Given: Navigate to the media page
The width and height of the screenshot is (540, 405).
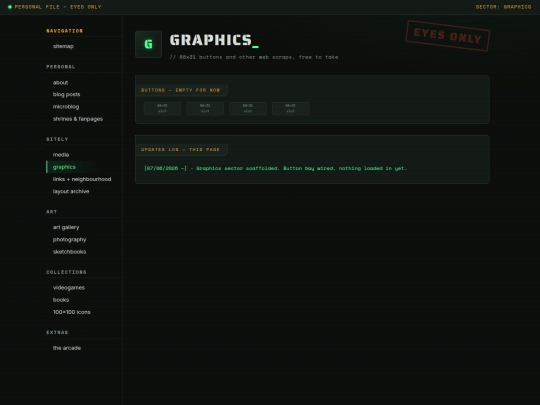Looking at the screenshot, I should pos(61,155).
